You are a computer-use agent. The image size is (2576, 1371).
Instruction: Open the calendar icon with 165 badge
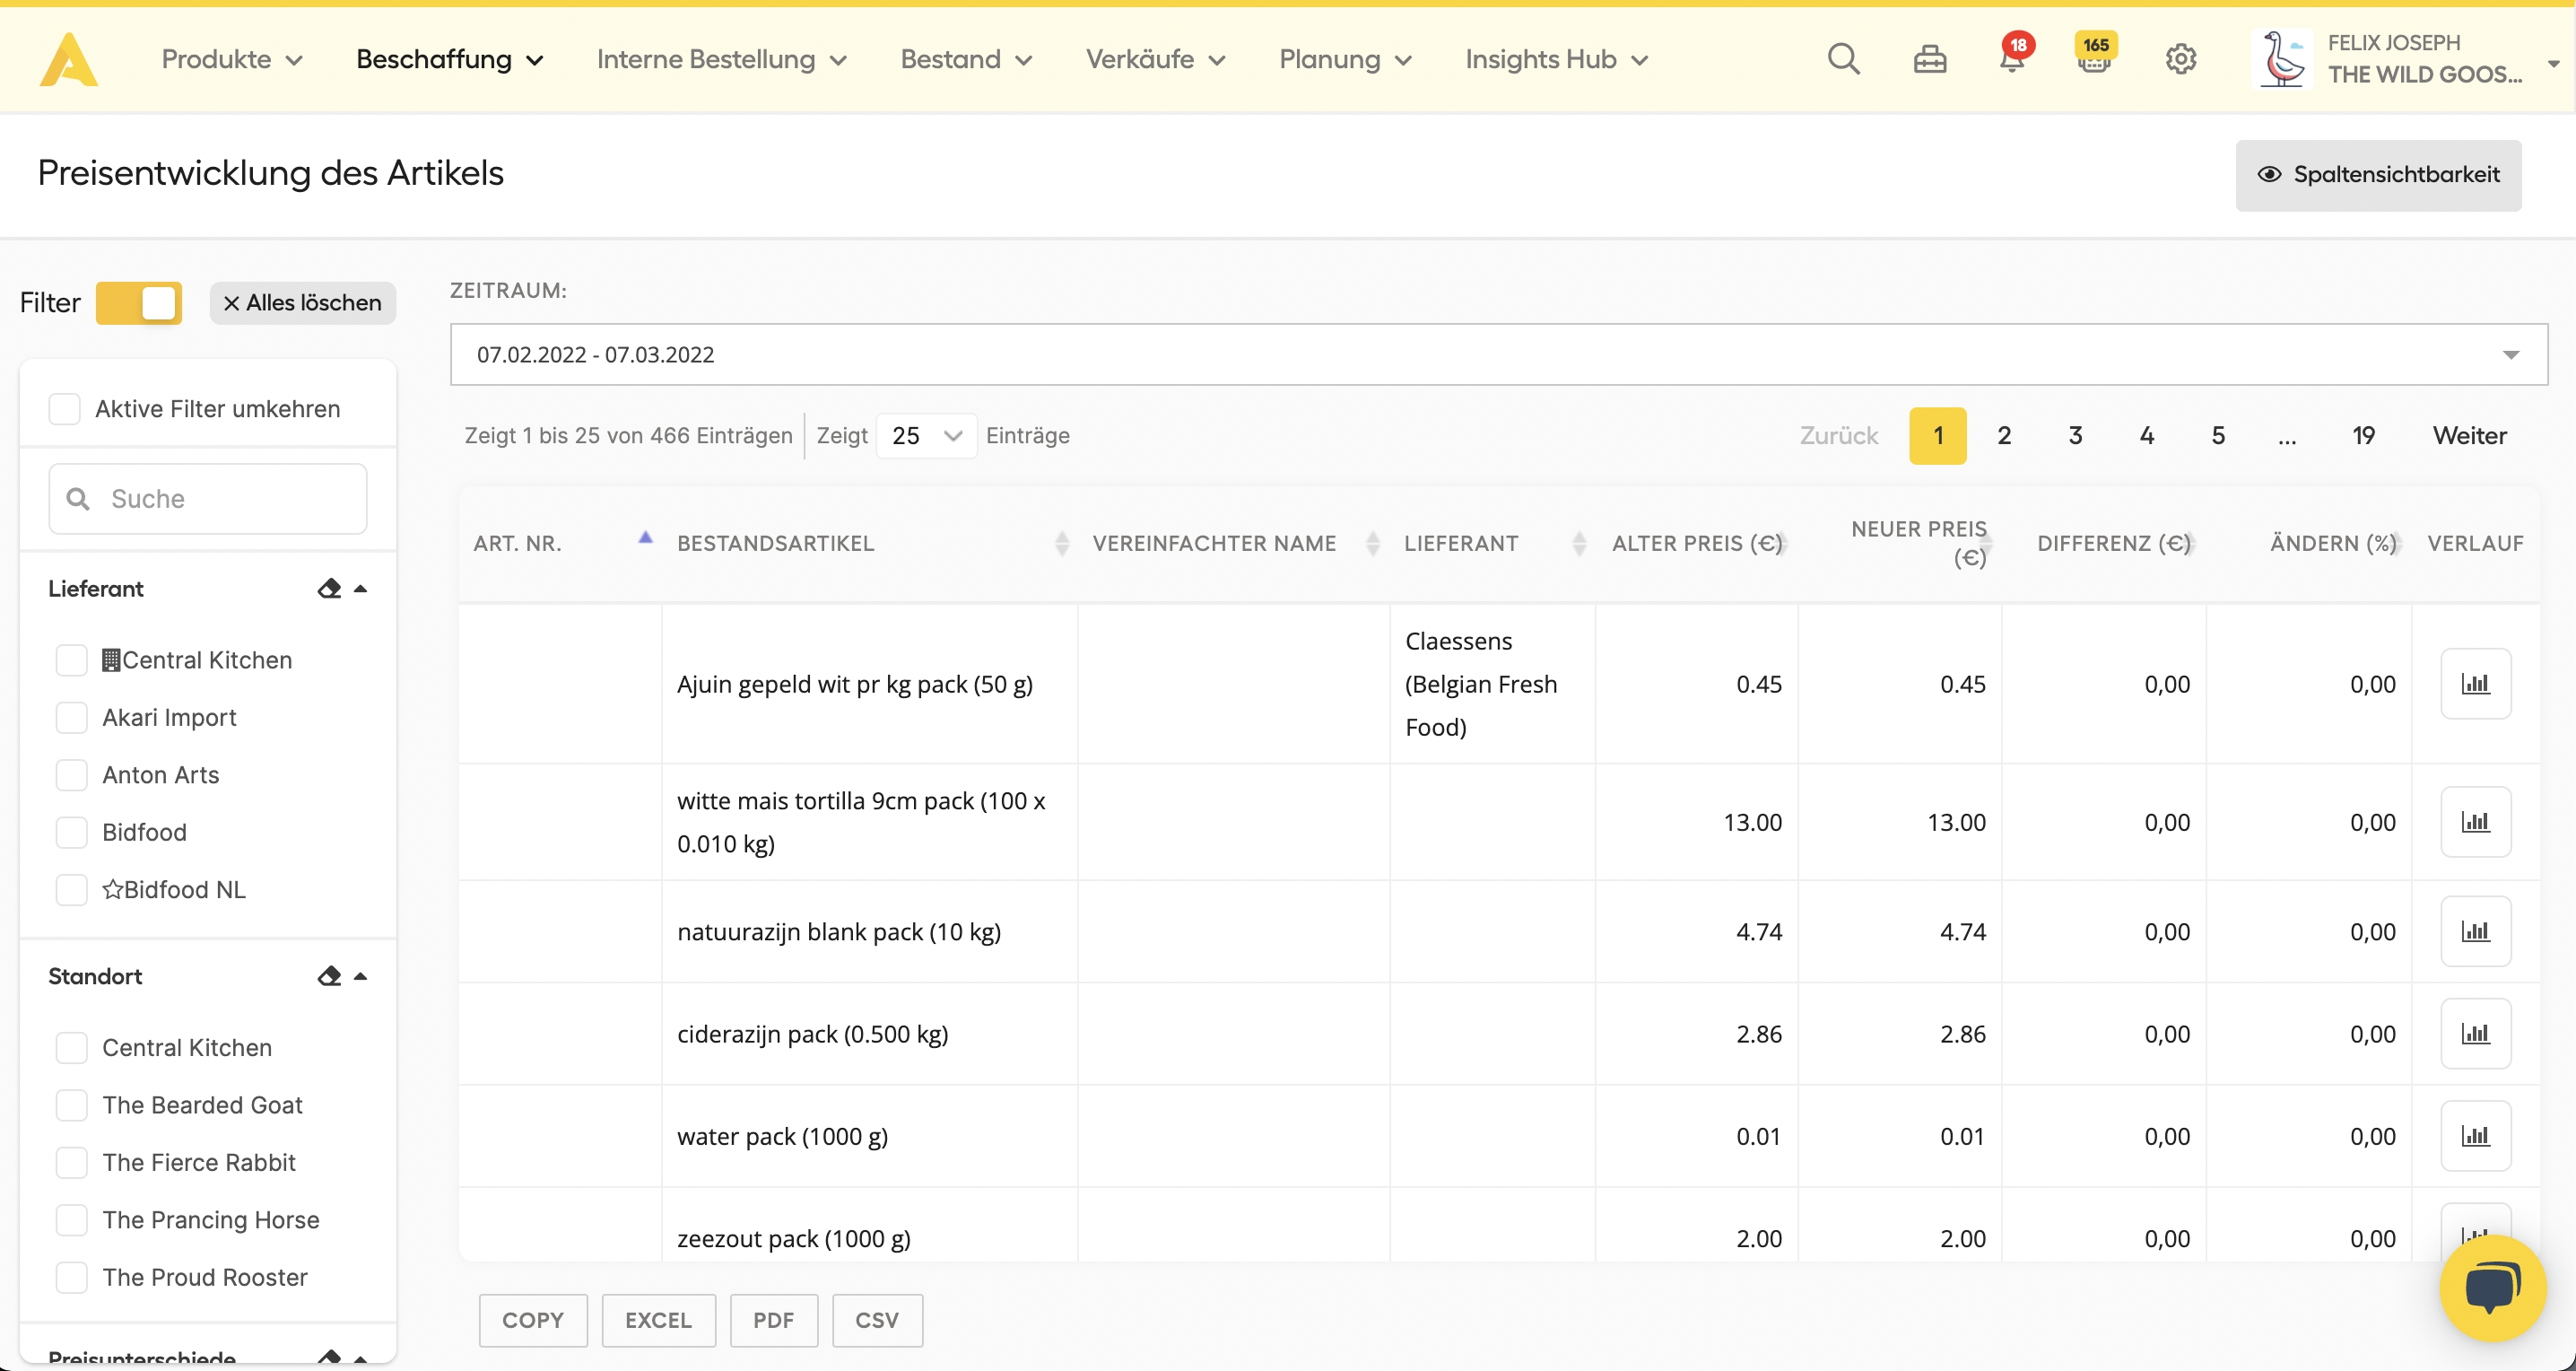coord(2094,60)
